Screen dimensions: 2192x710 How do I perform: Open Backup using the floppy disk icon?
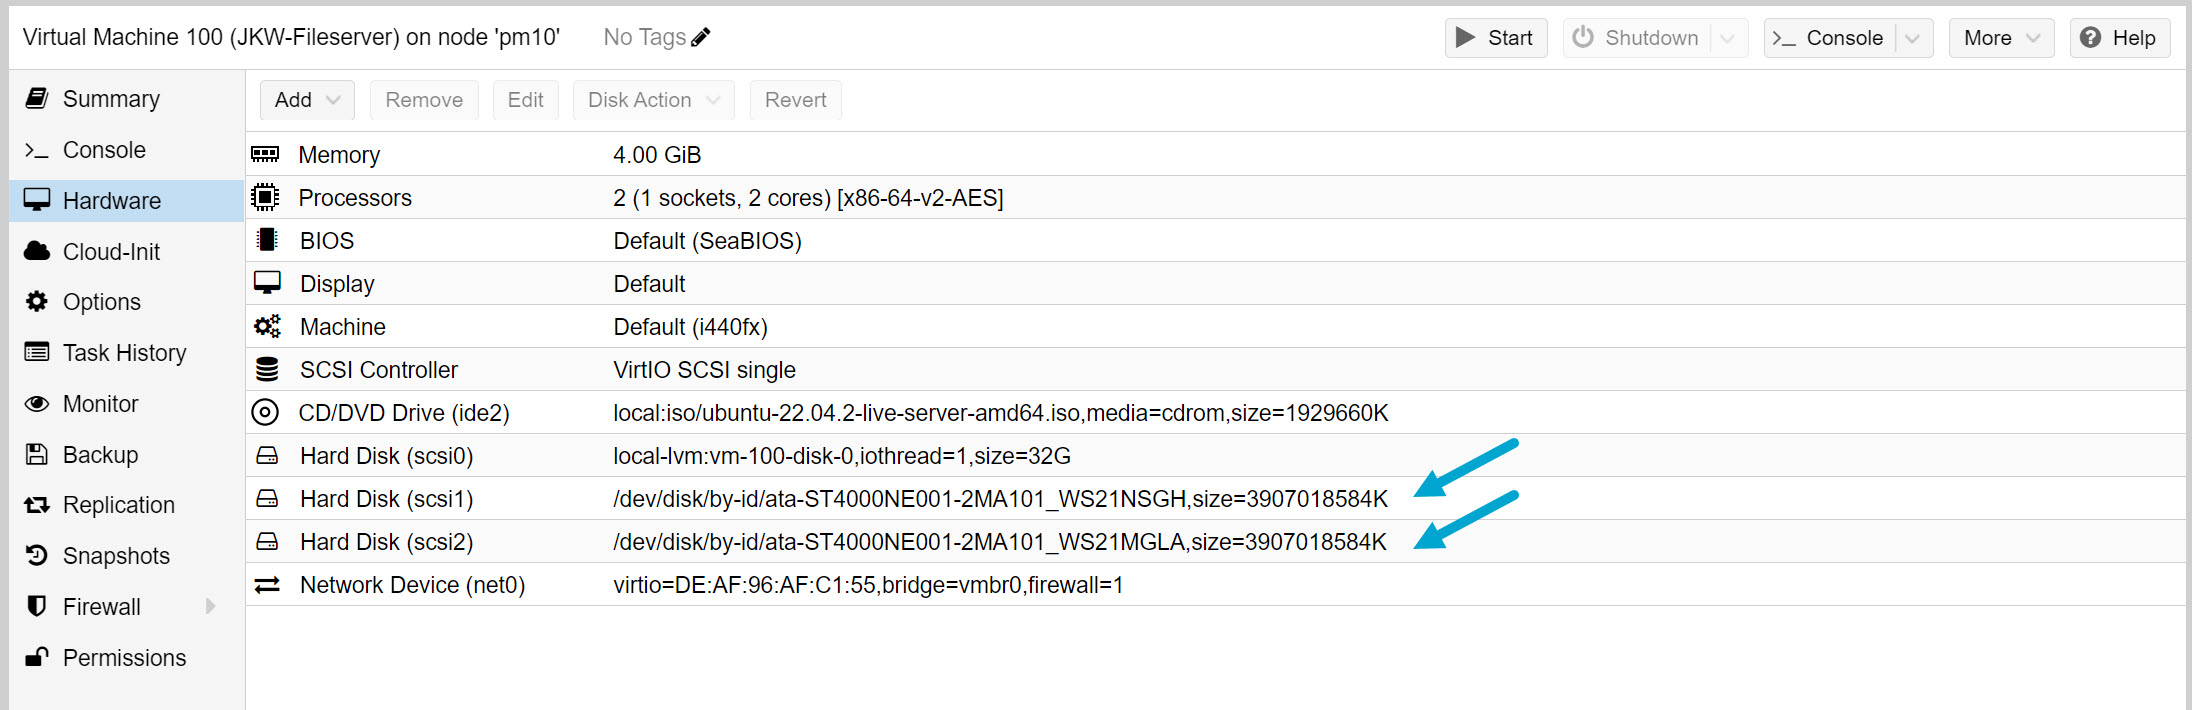[x=37, y=454]
